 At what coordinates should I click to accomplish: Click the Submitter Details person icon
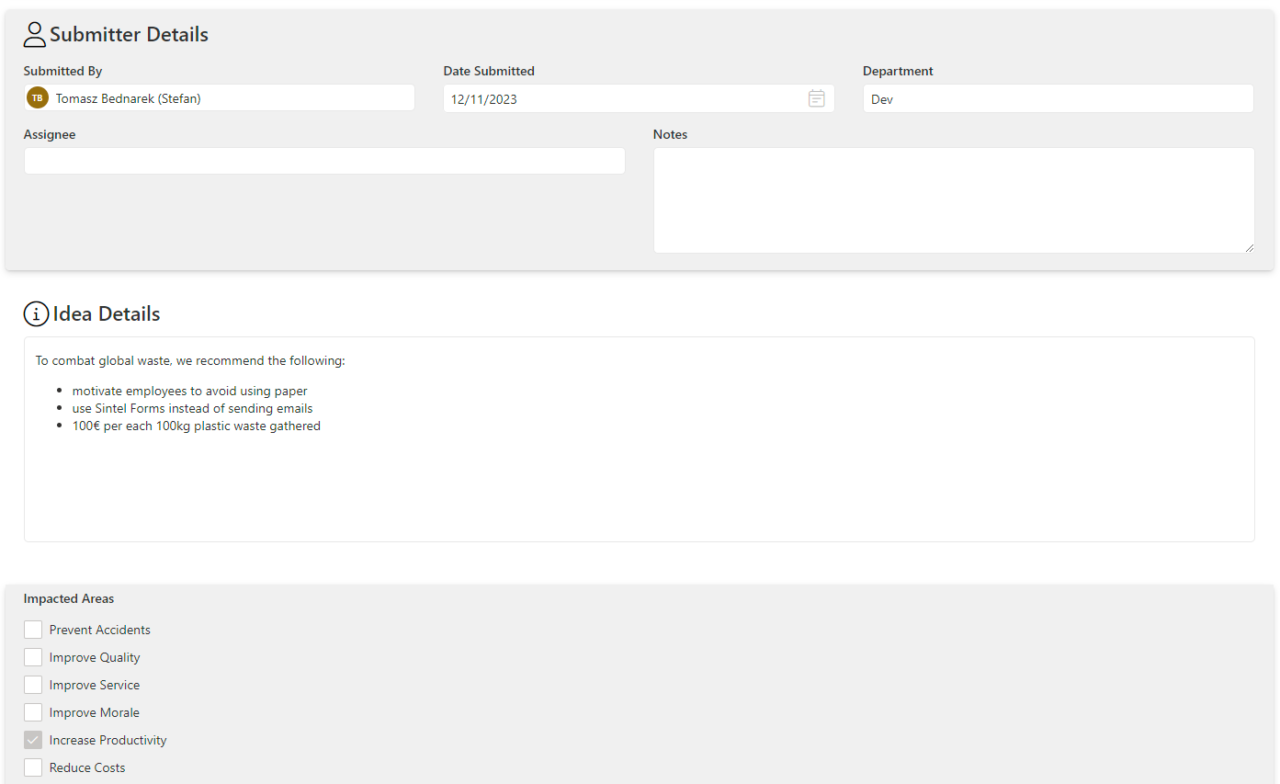(x=34, y=33)
